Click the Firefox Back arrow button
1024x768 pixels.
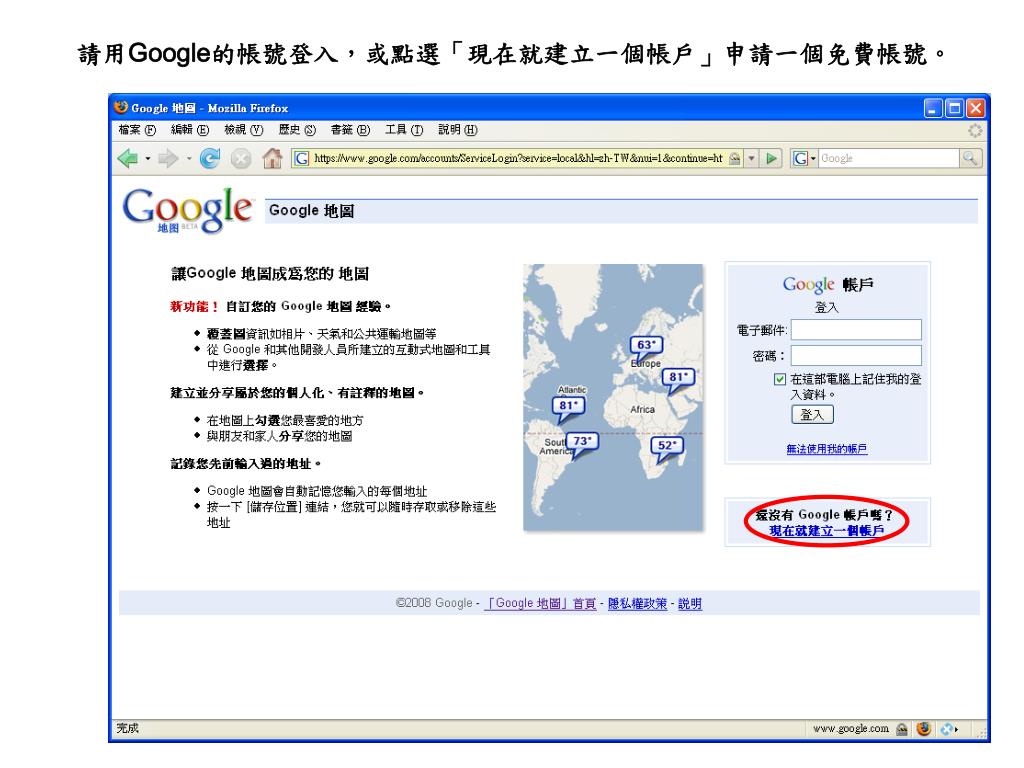pos(128,158)
